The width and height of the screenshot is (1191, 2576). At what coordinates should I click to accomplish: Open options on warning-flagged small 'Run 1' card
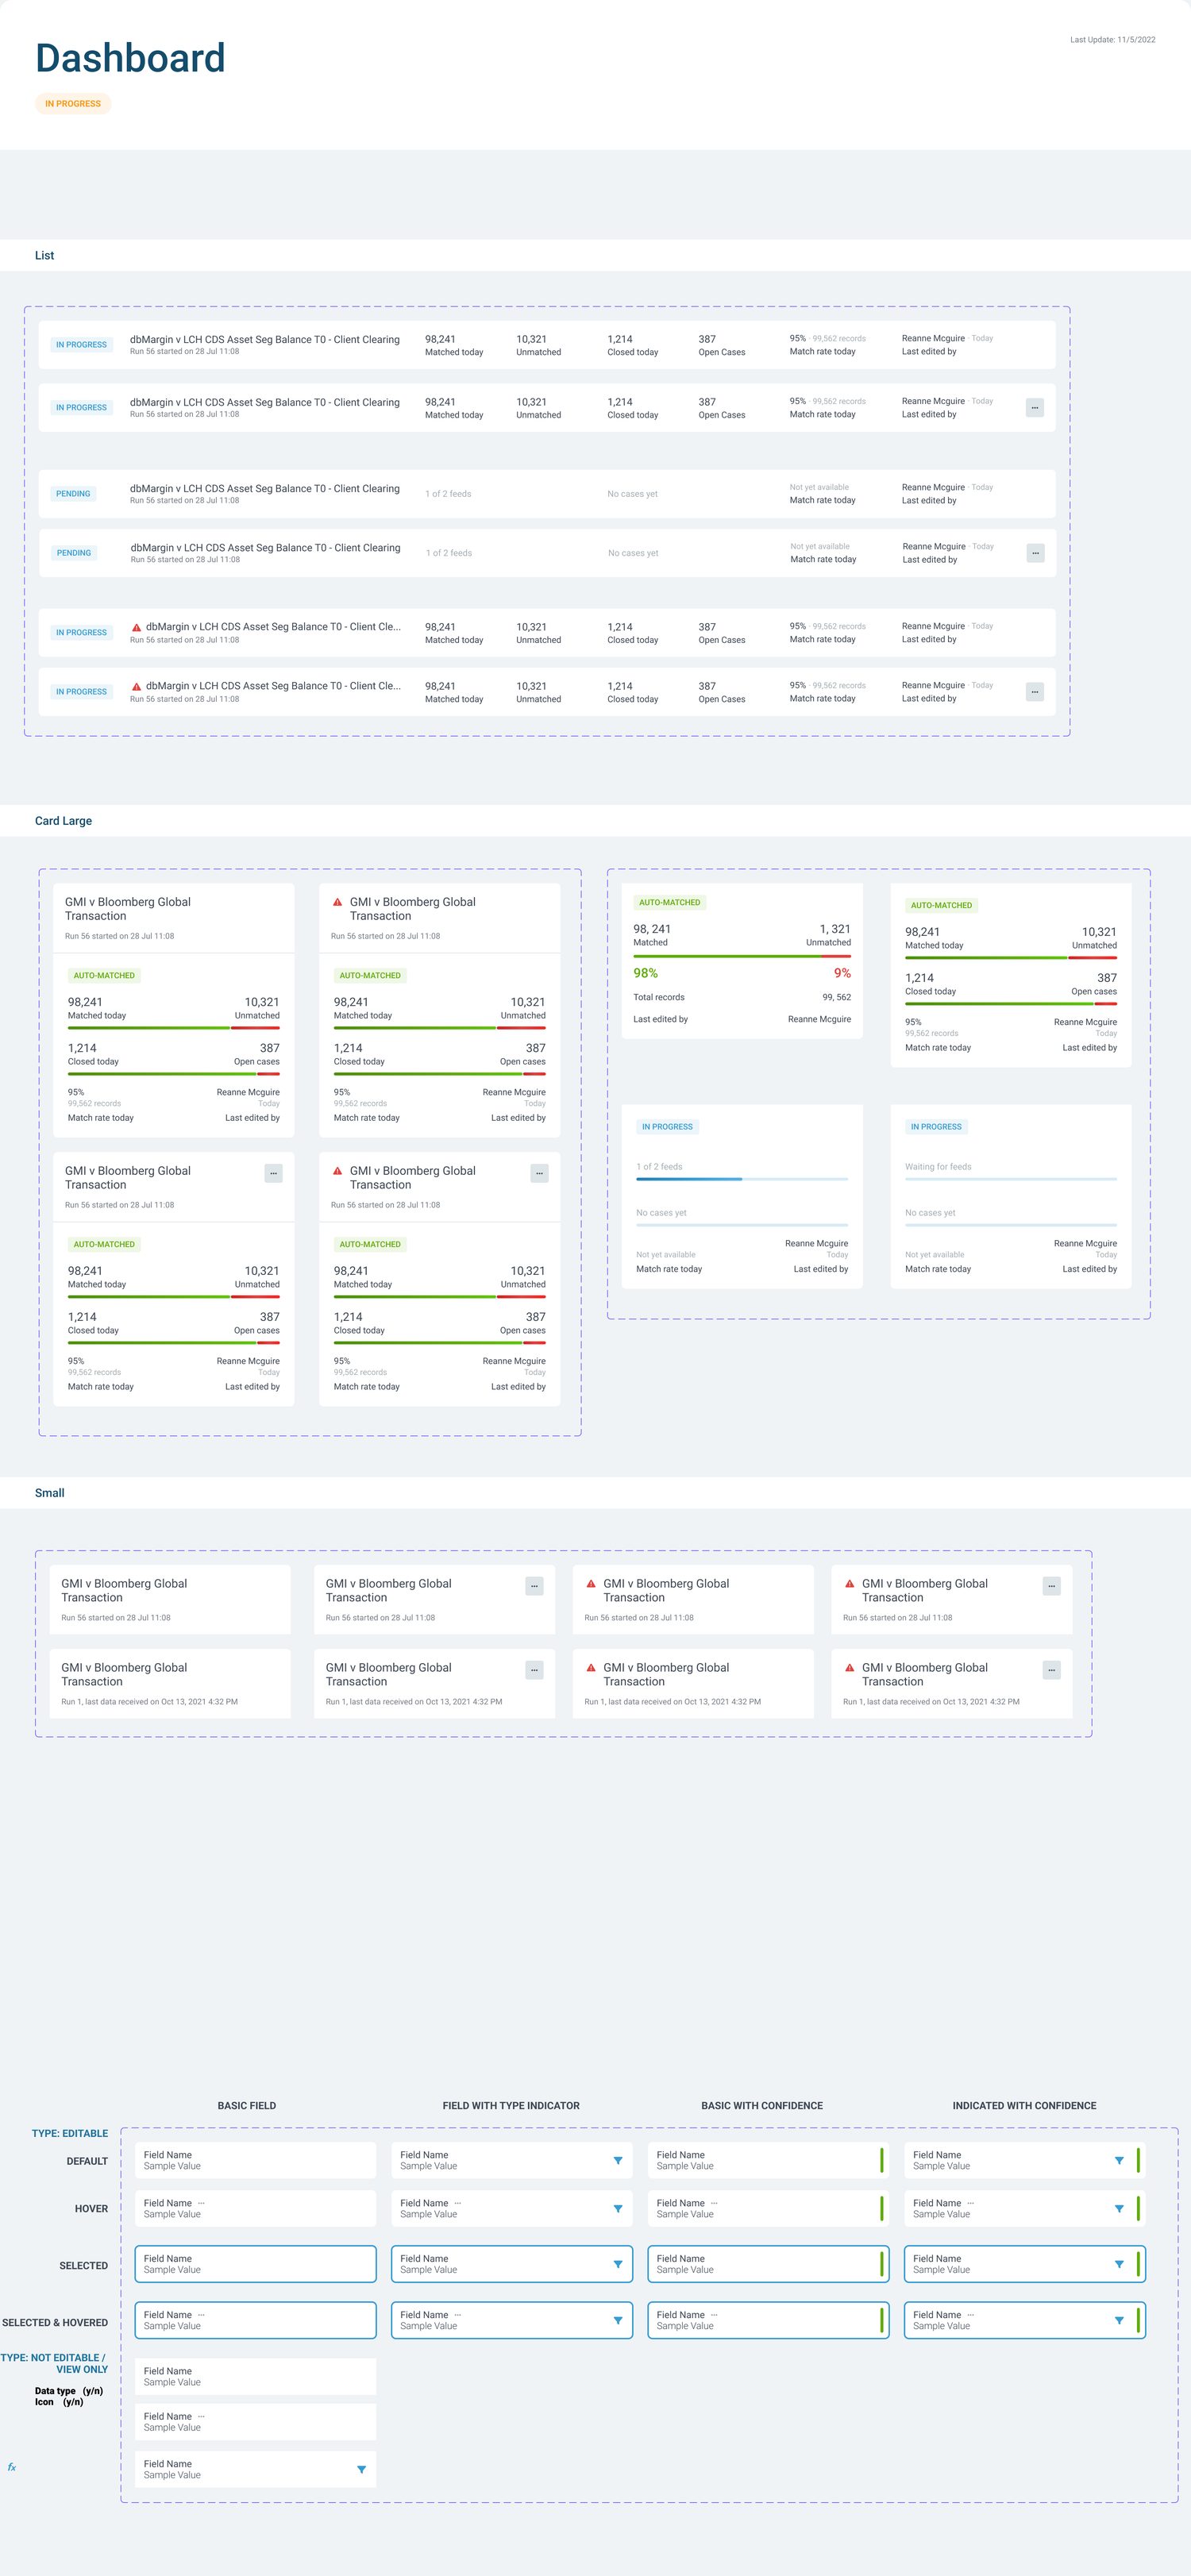point(1051,1670)
